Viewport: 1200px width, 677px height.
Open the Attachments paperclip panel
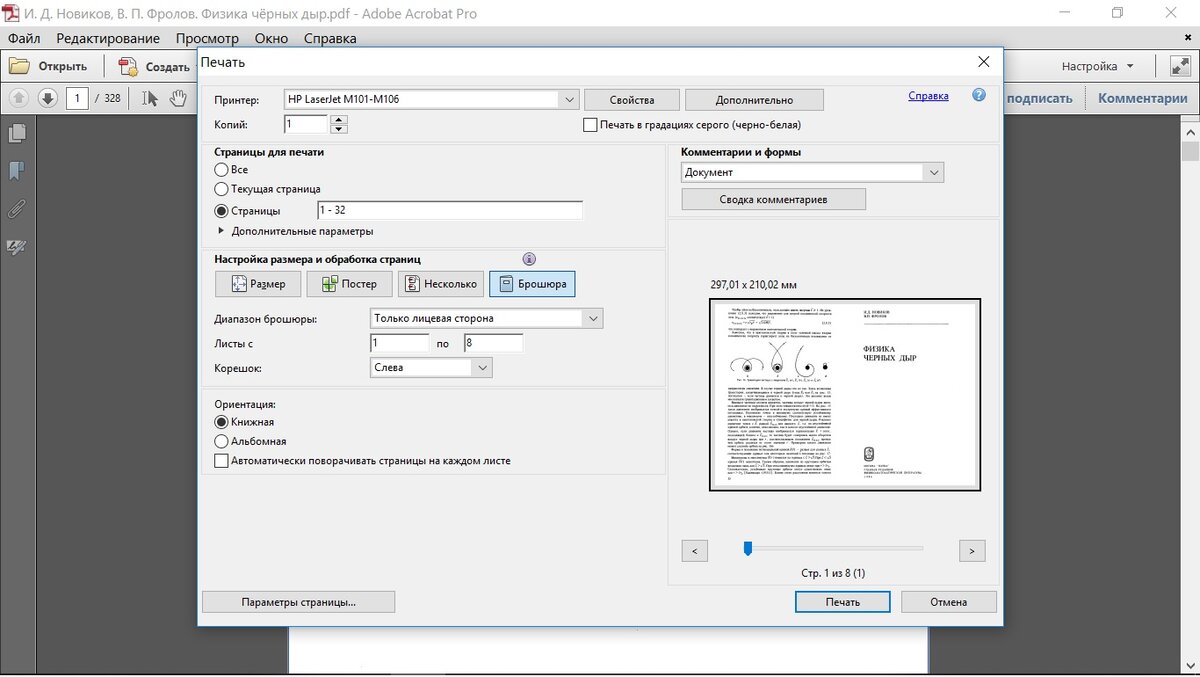[17, 209]
